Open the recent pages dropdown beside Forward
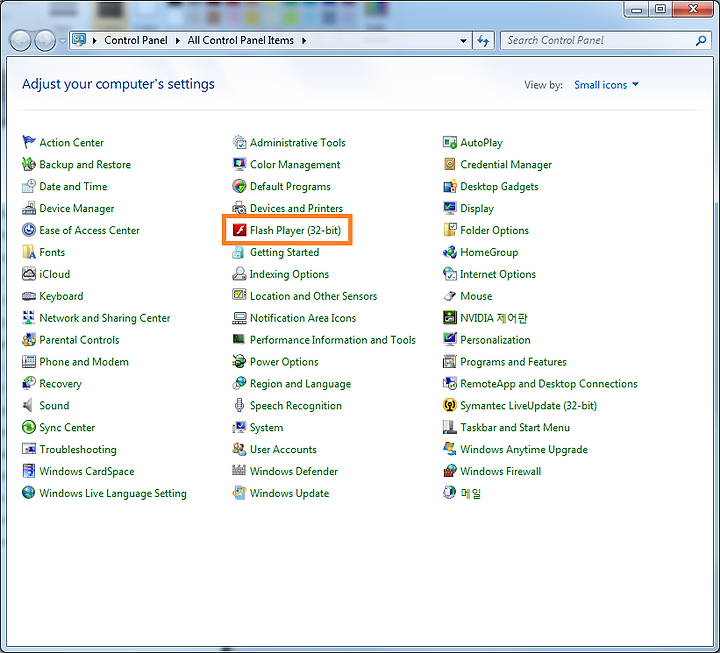720x653 pixels. 62,41
